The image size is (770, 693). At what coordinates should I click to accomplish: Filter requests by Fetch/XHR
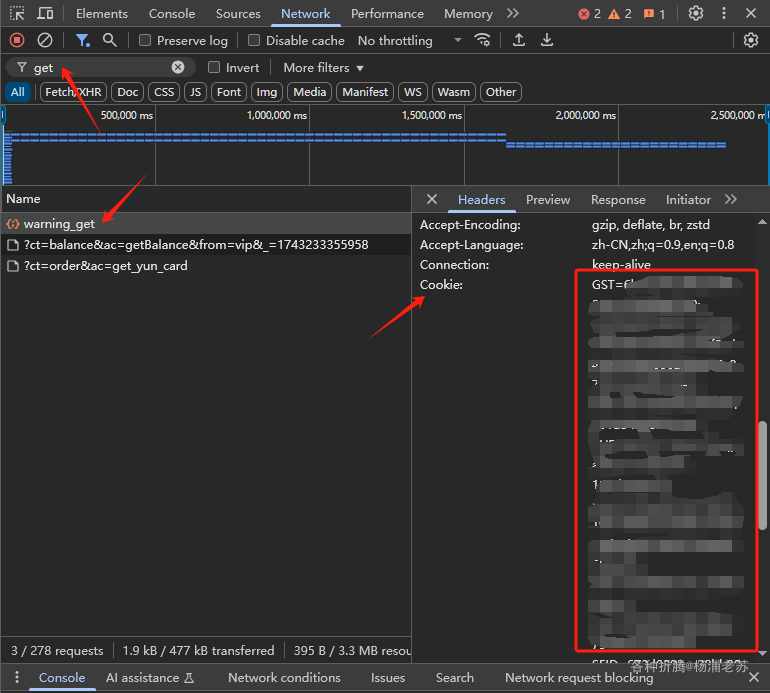[x=72, y=92]
